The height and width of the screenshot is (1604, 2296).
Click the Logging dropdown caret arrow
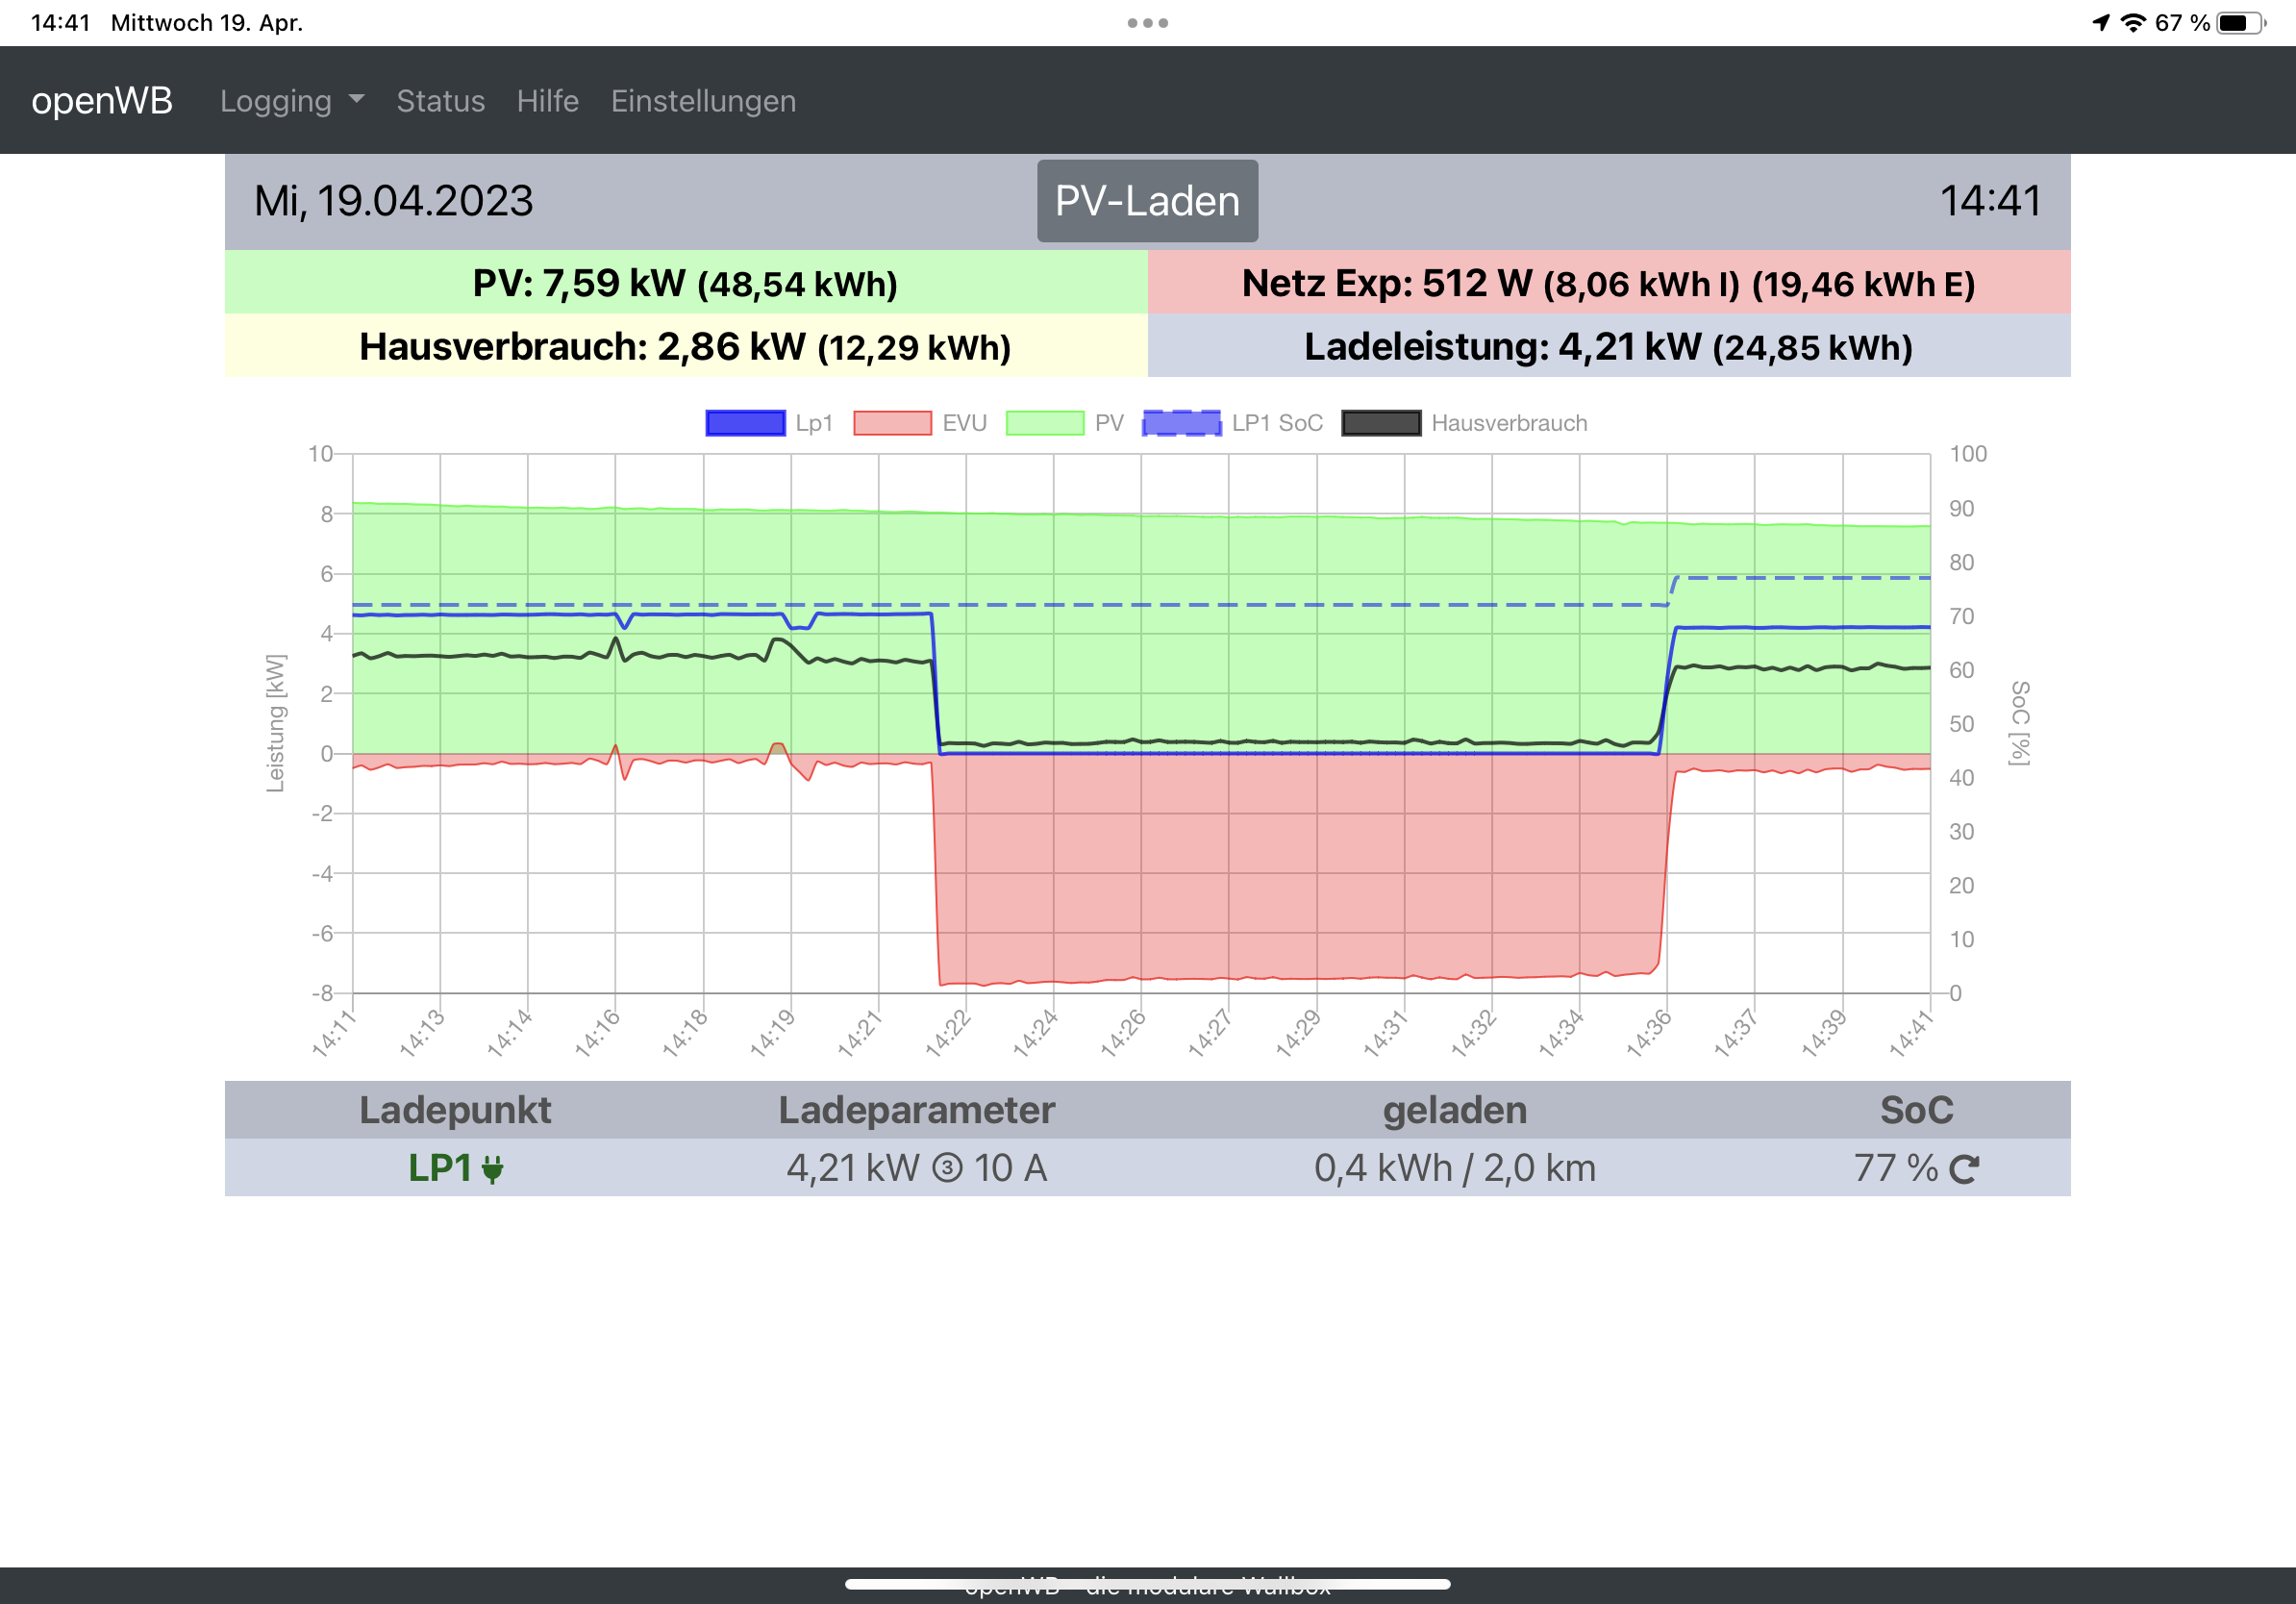tap(357, 100)
